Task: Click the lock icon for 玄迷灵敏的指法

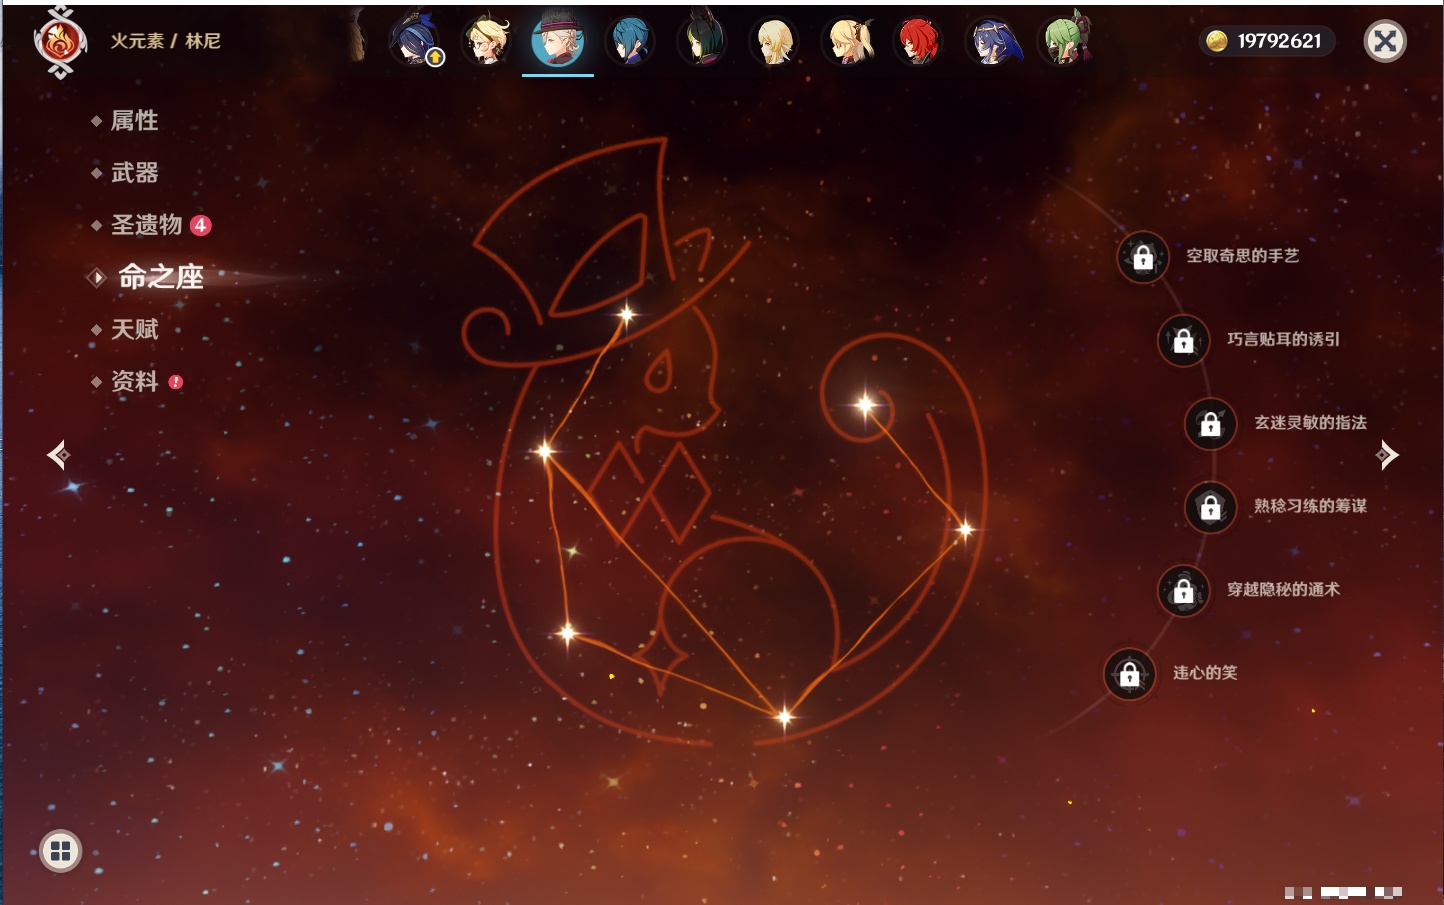Action: tap(1211, 424)
